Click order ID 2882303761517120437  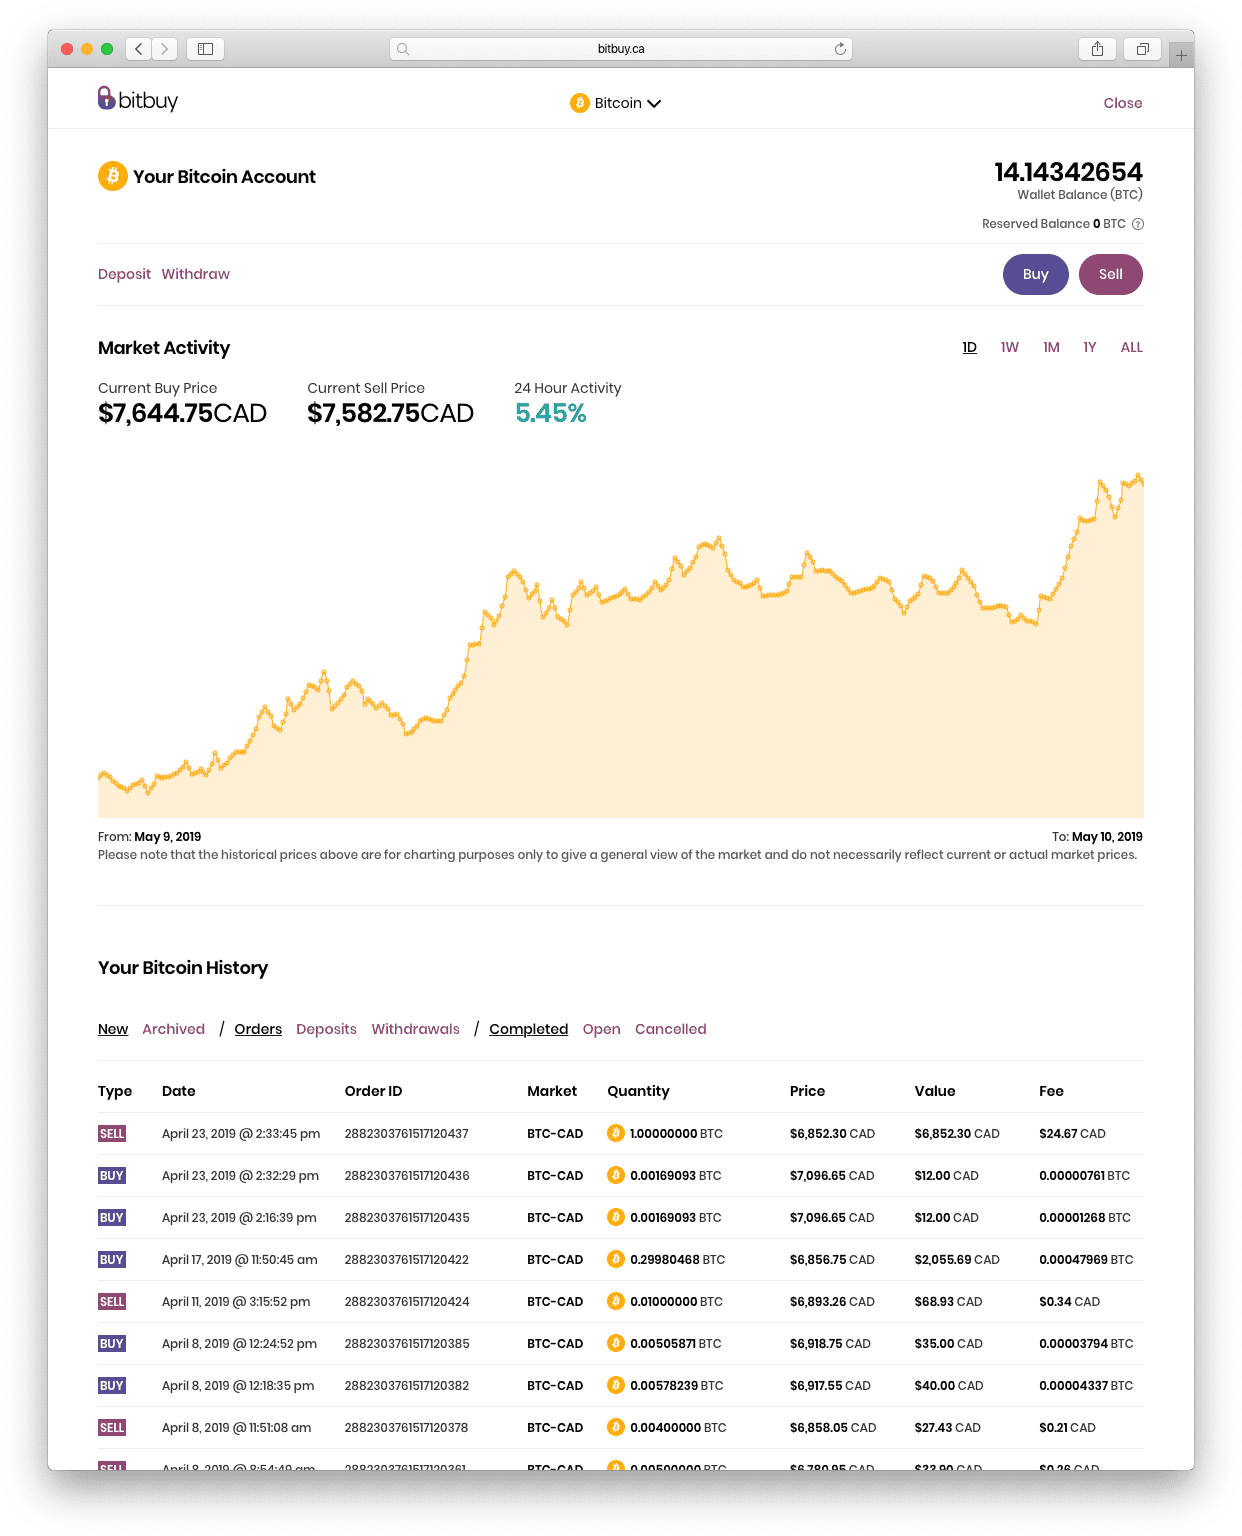coord(407,1134)
